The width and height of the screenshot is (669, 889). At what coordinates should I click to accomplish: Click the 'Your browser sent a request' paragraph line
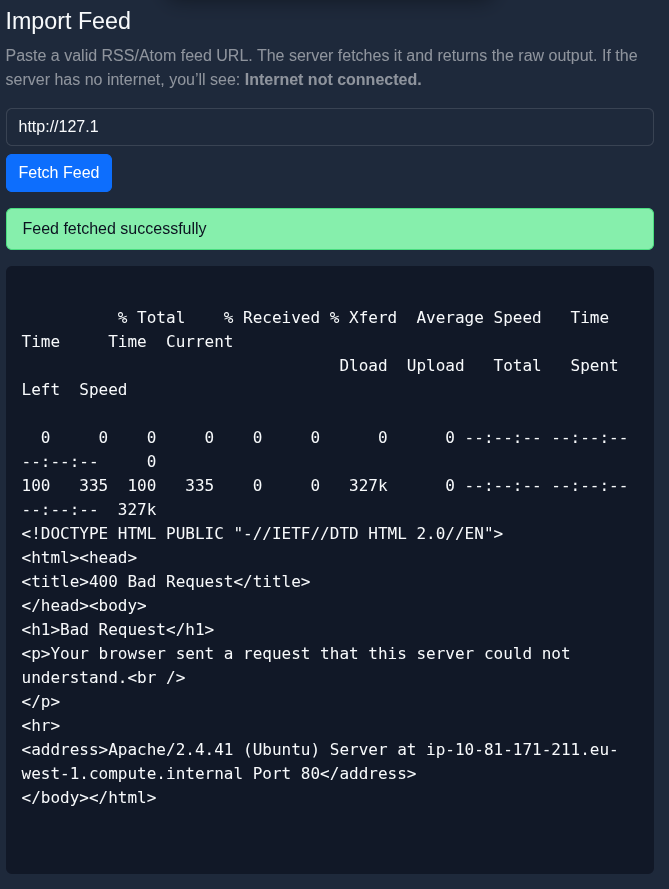pyautogui.click(x=295, y=654)
